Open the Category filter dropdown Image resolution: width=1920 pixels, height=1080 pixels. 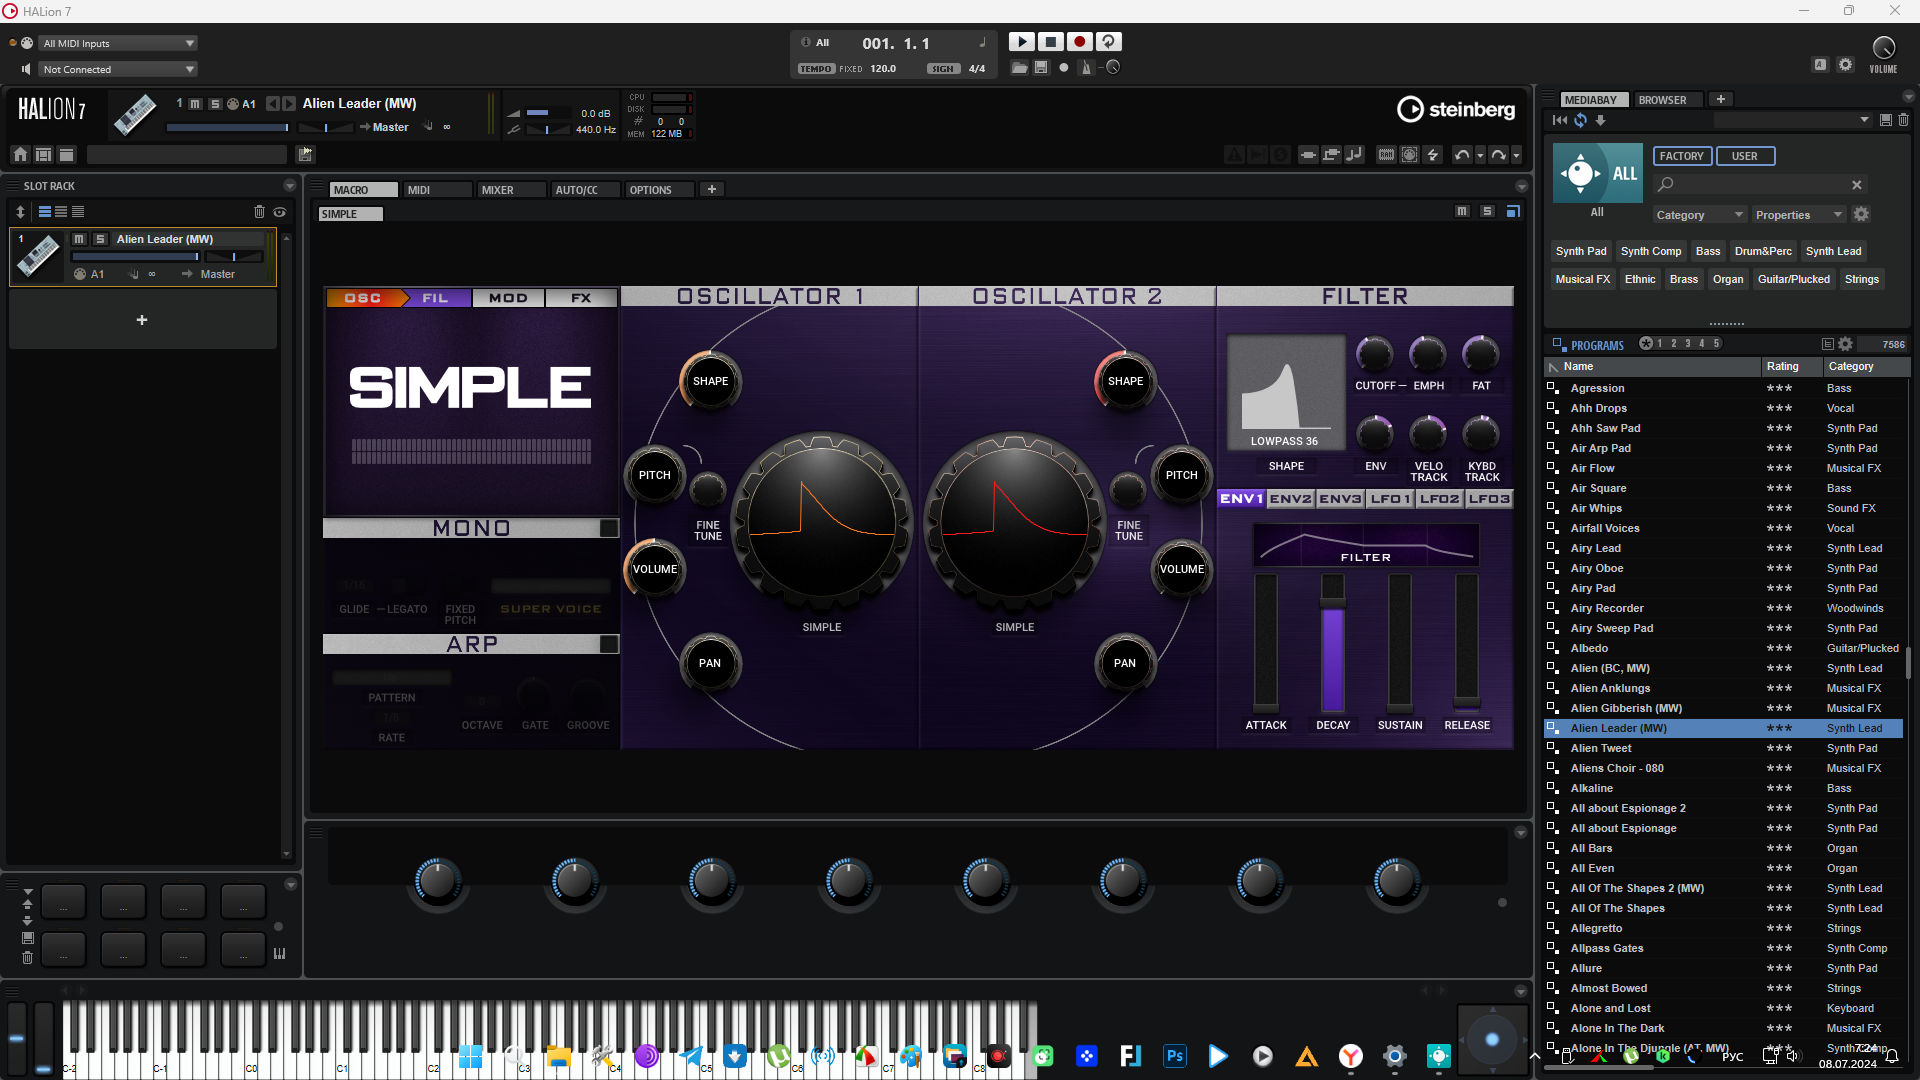[1699, 215]
